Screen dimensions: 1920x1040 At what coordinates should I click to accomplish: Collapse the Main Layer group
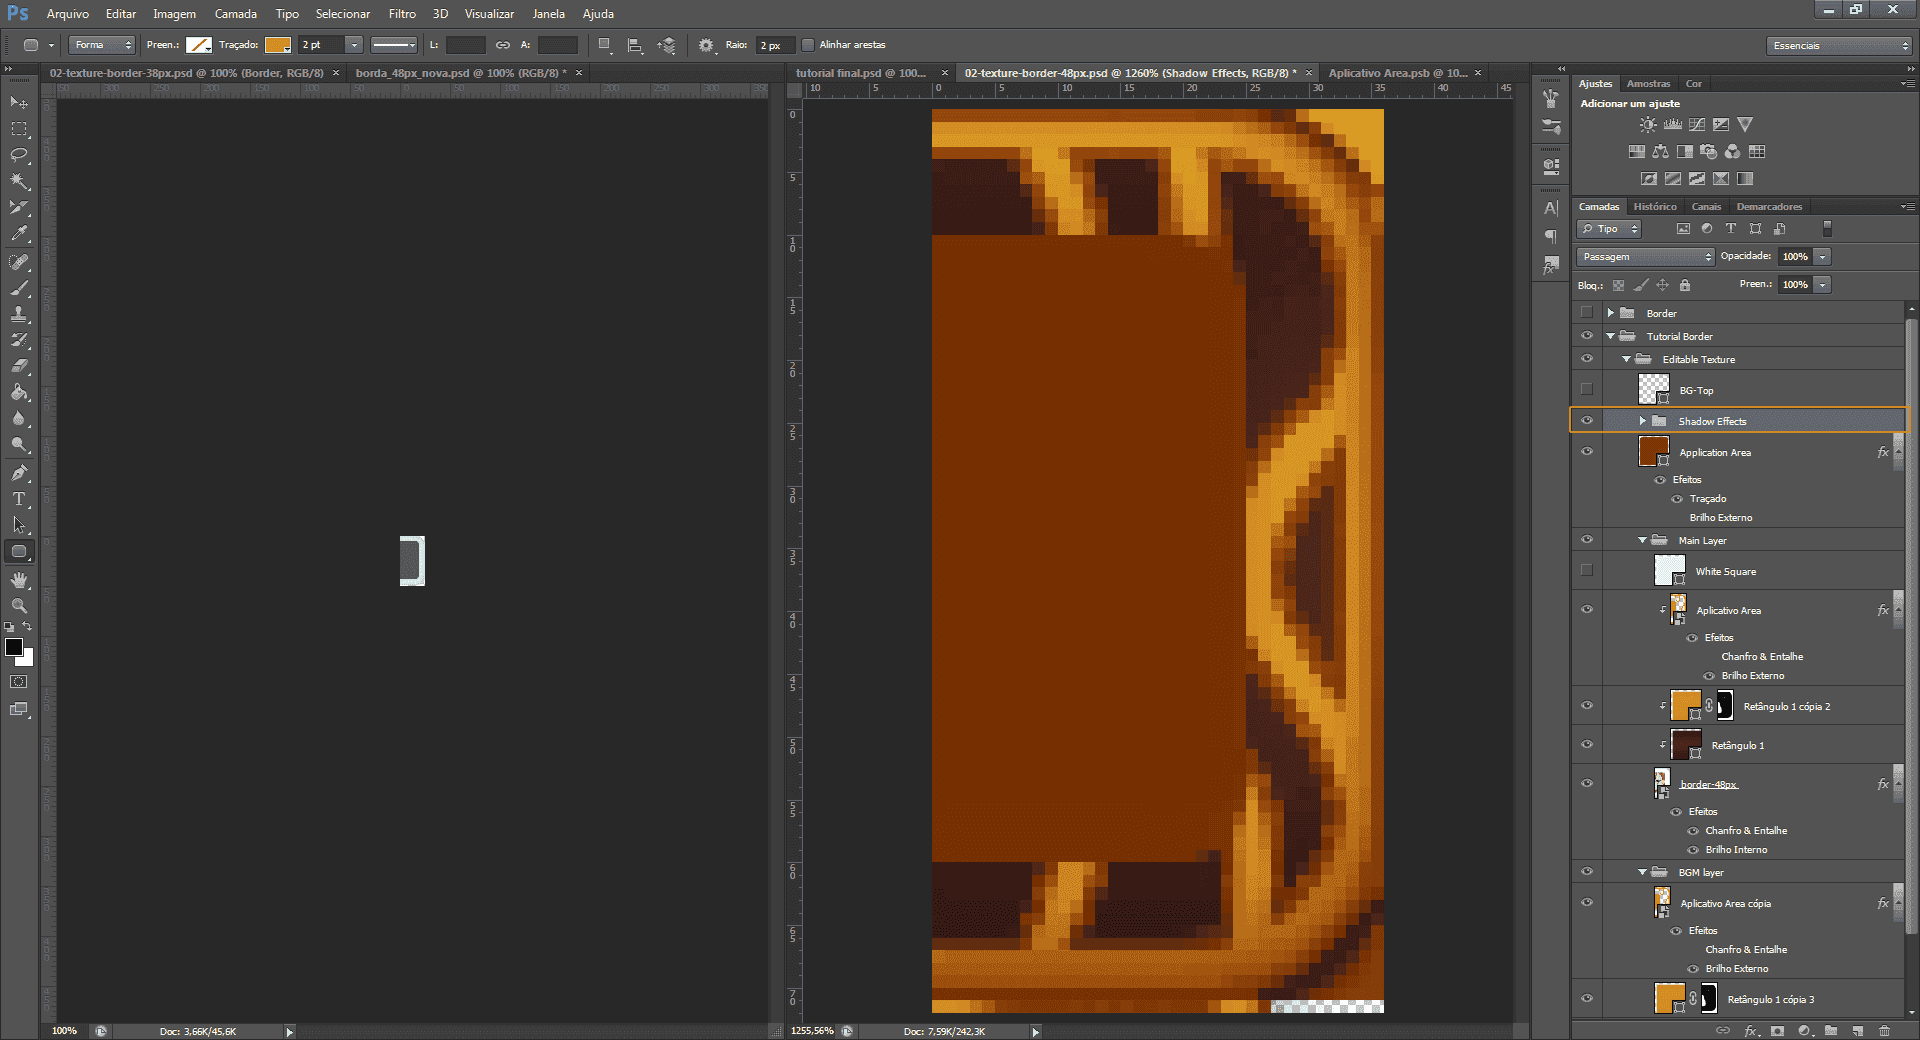(1642, 540)
